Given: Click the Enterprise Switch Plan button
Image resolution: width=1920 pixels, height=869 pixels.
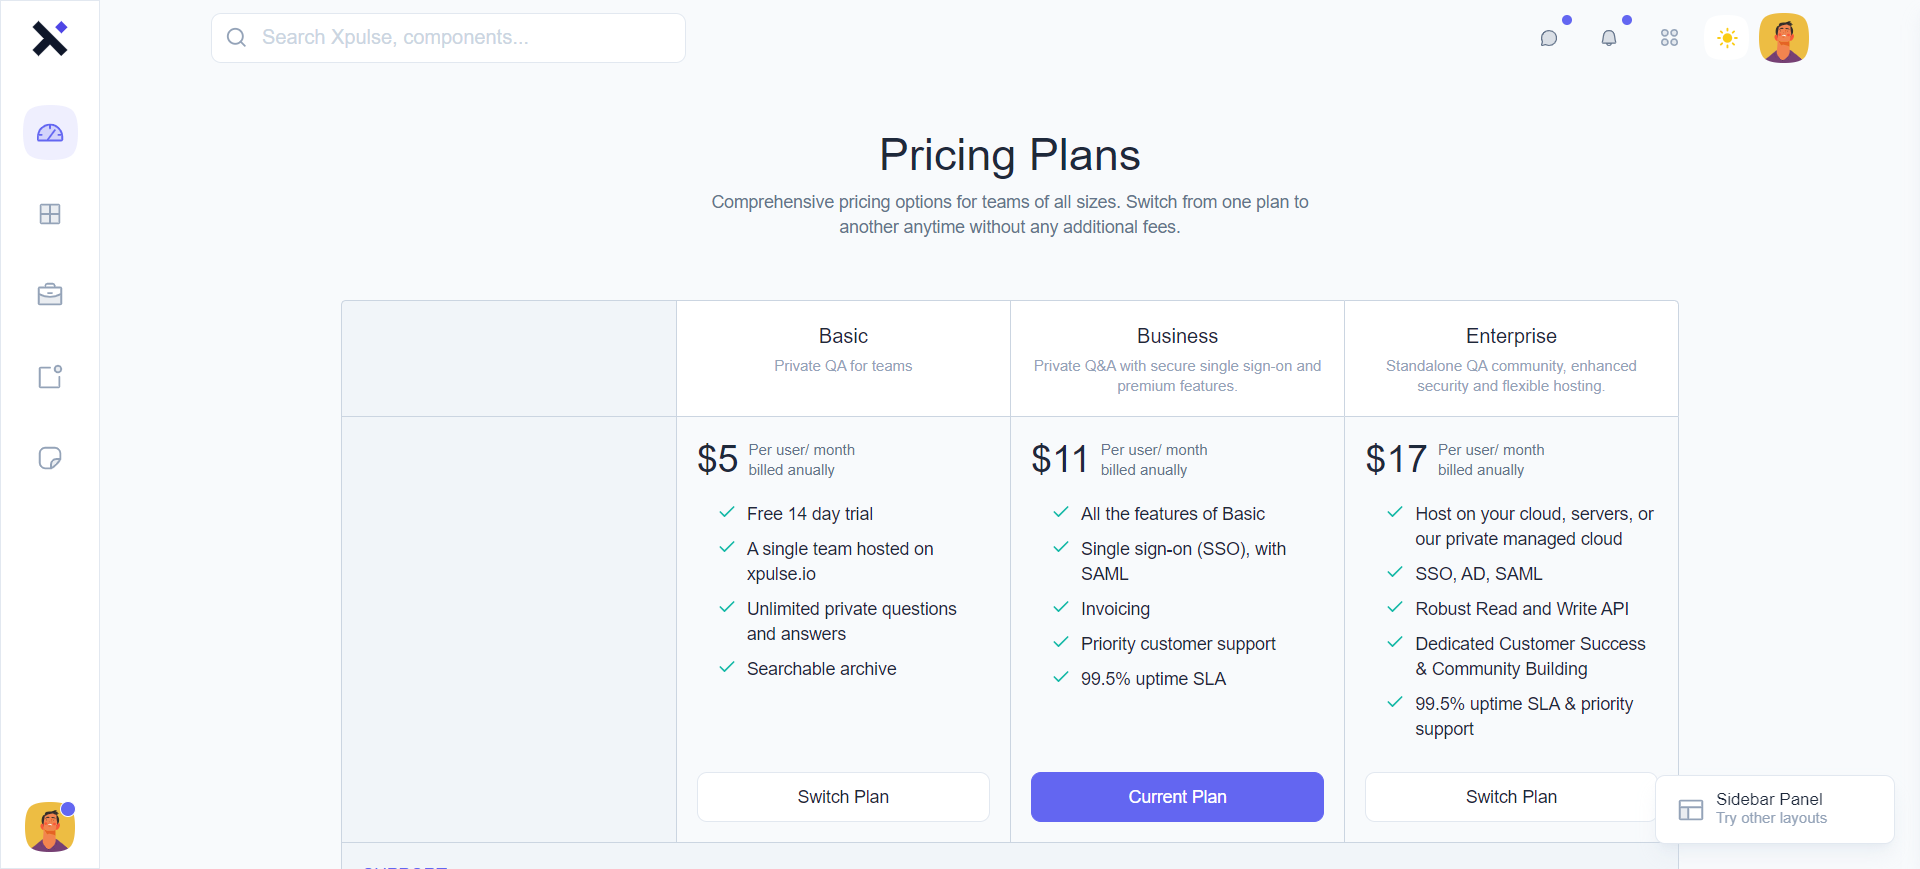Looking at the screenshot, I should tap(1510, 797).
